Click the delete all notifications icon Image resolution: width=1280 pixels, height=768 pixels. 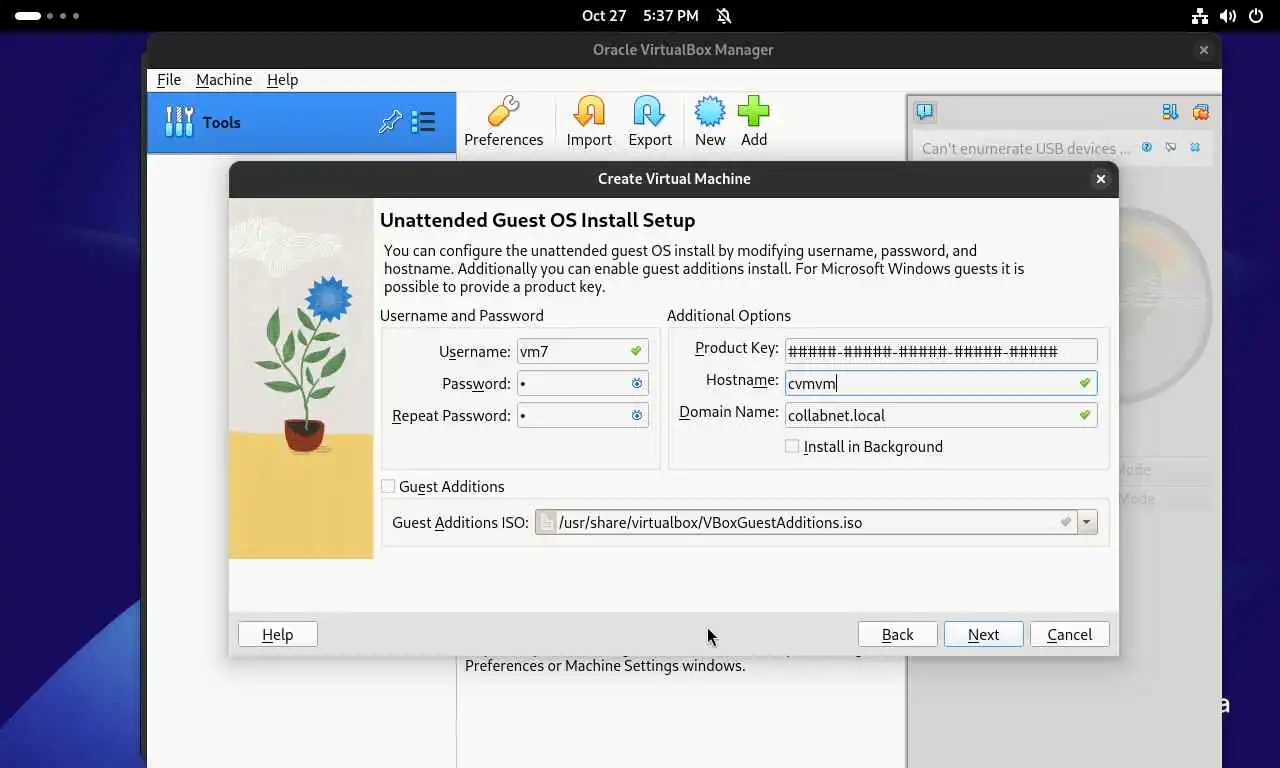click(1201, 112)
